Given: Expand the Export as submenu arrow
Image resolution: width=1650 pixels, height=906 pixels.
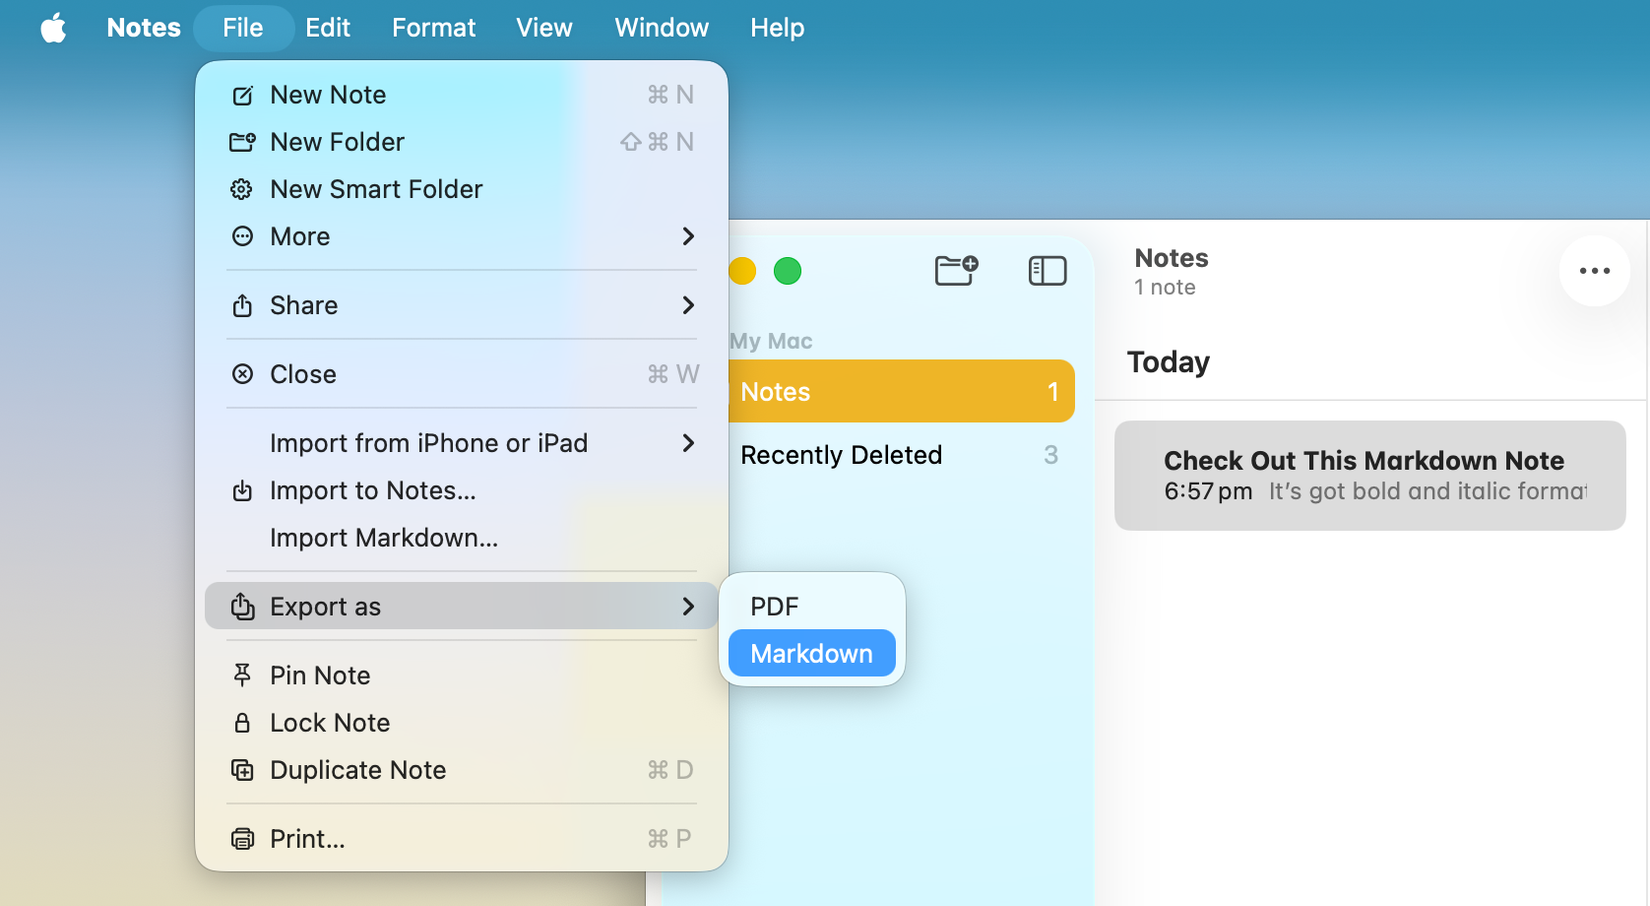Looking at the screenshot, I should (688, 606).
